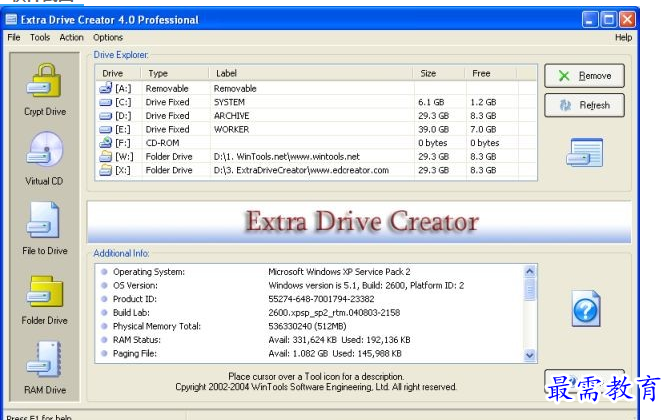Maximize the Extra Drive Creator window

[608, 20]
